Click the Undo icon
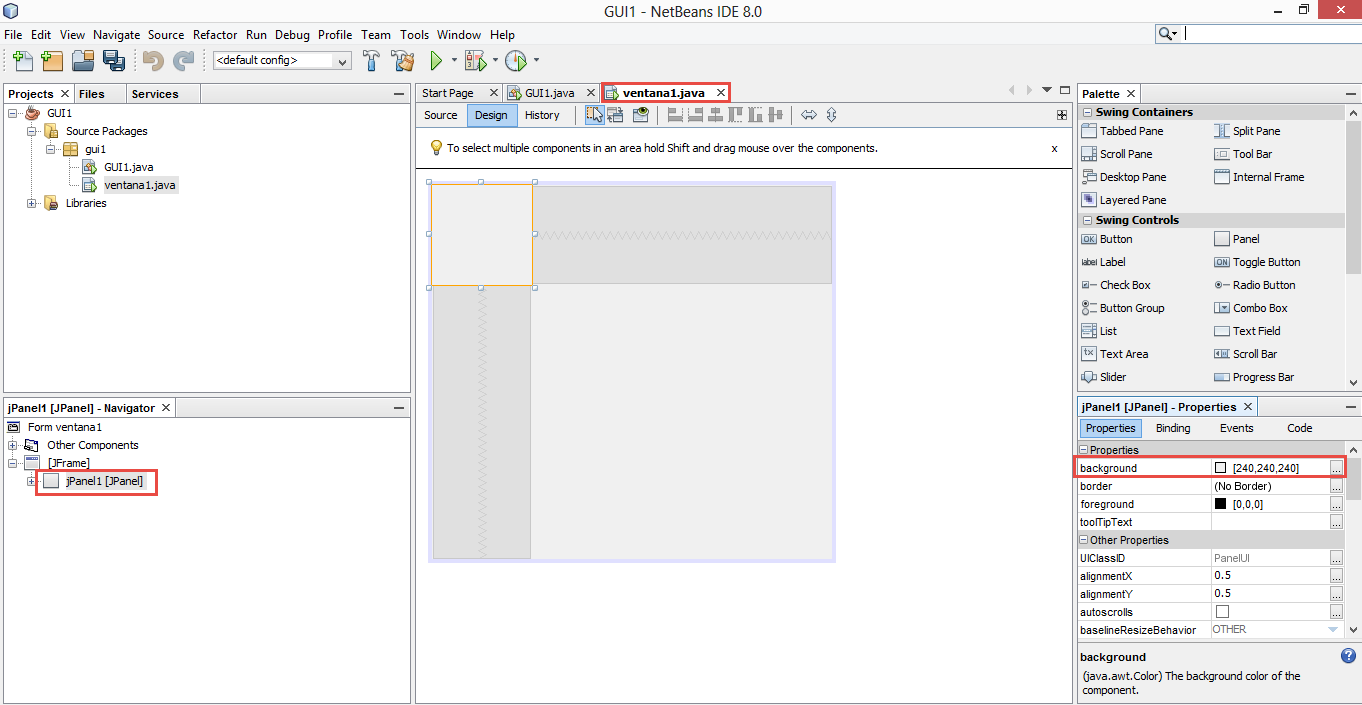The height and width of the screenshot is (705, 1362). tap(150, 61)
